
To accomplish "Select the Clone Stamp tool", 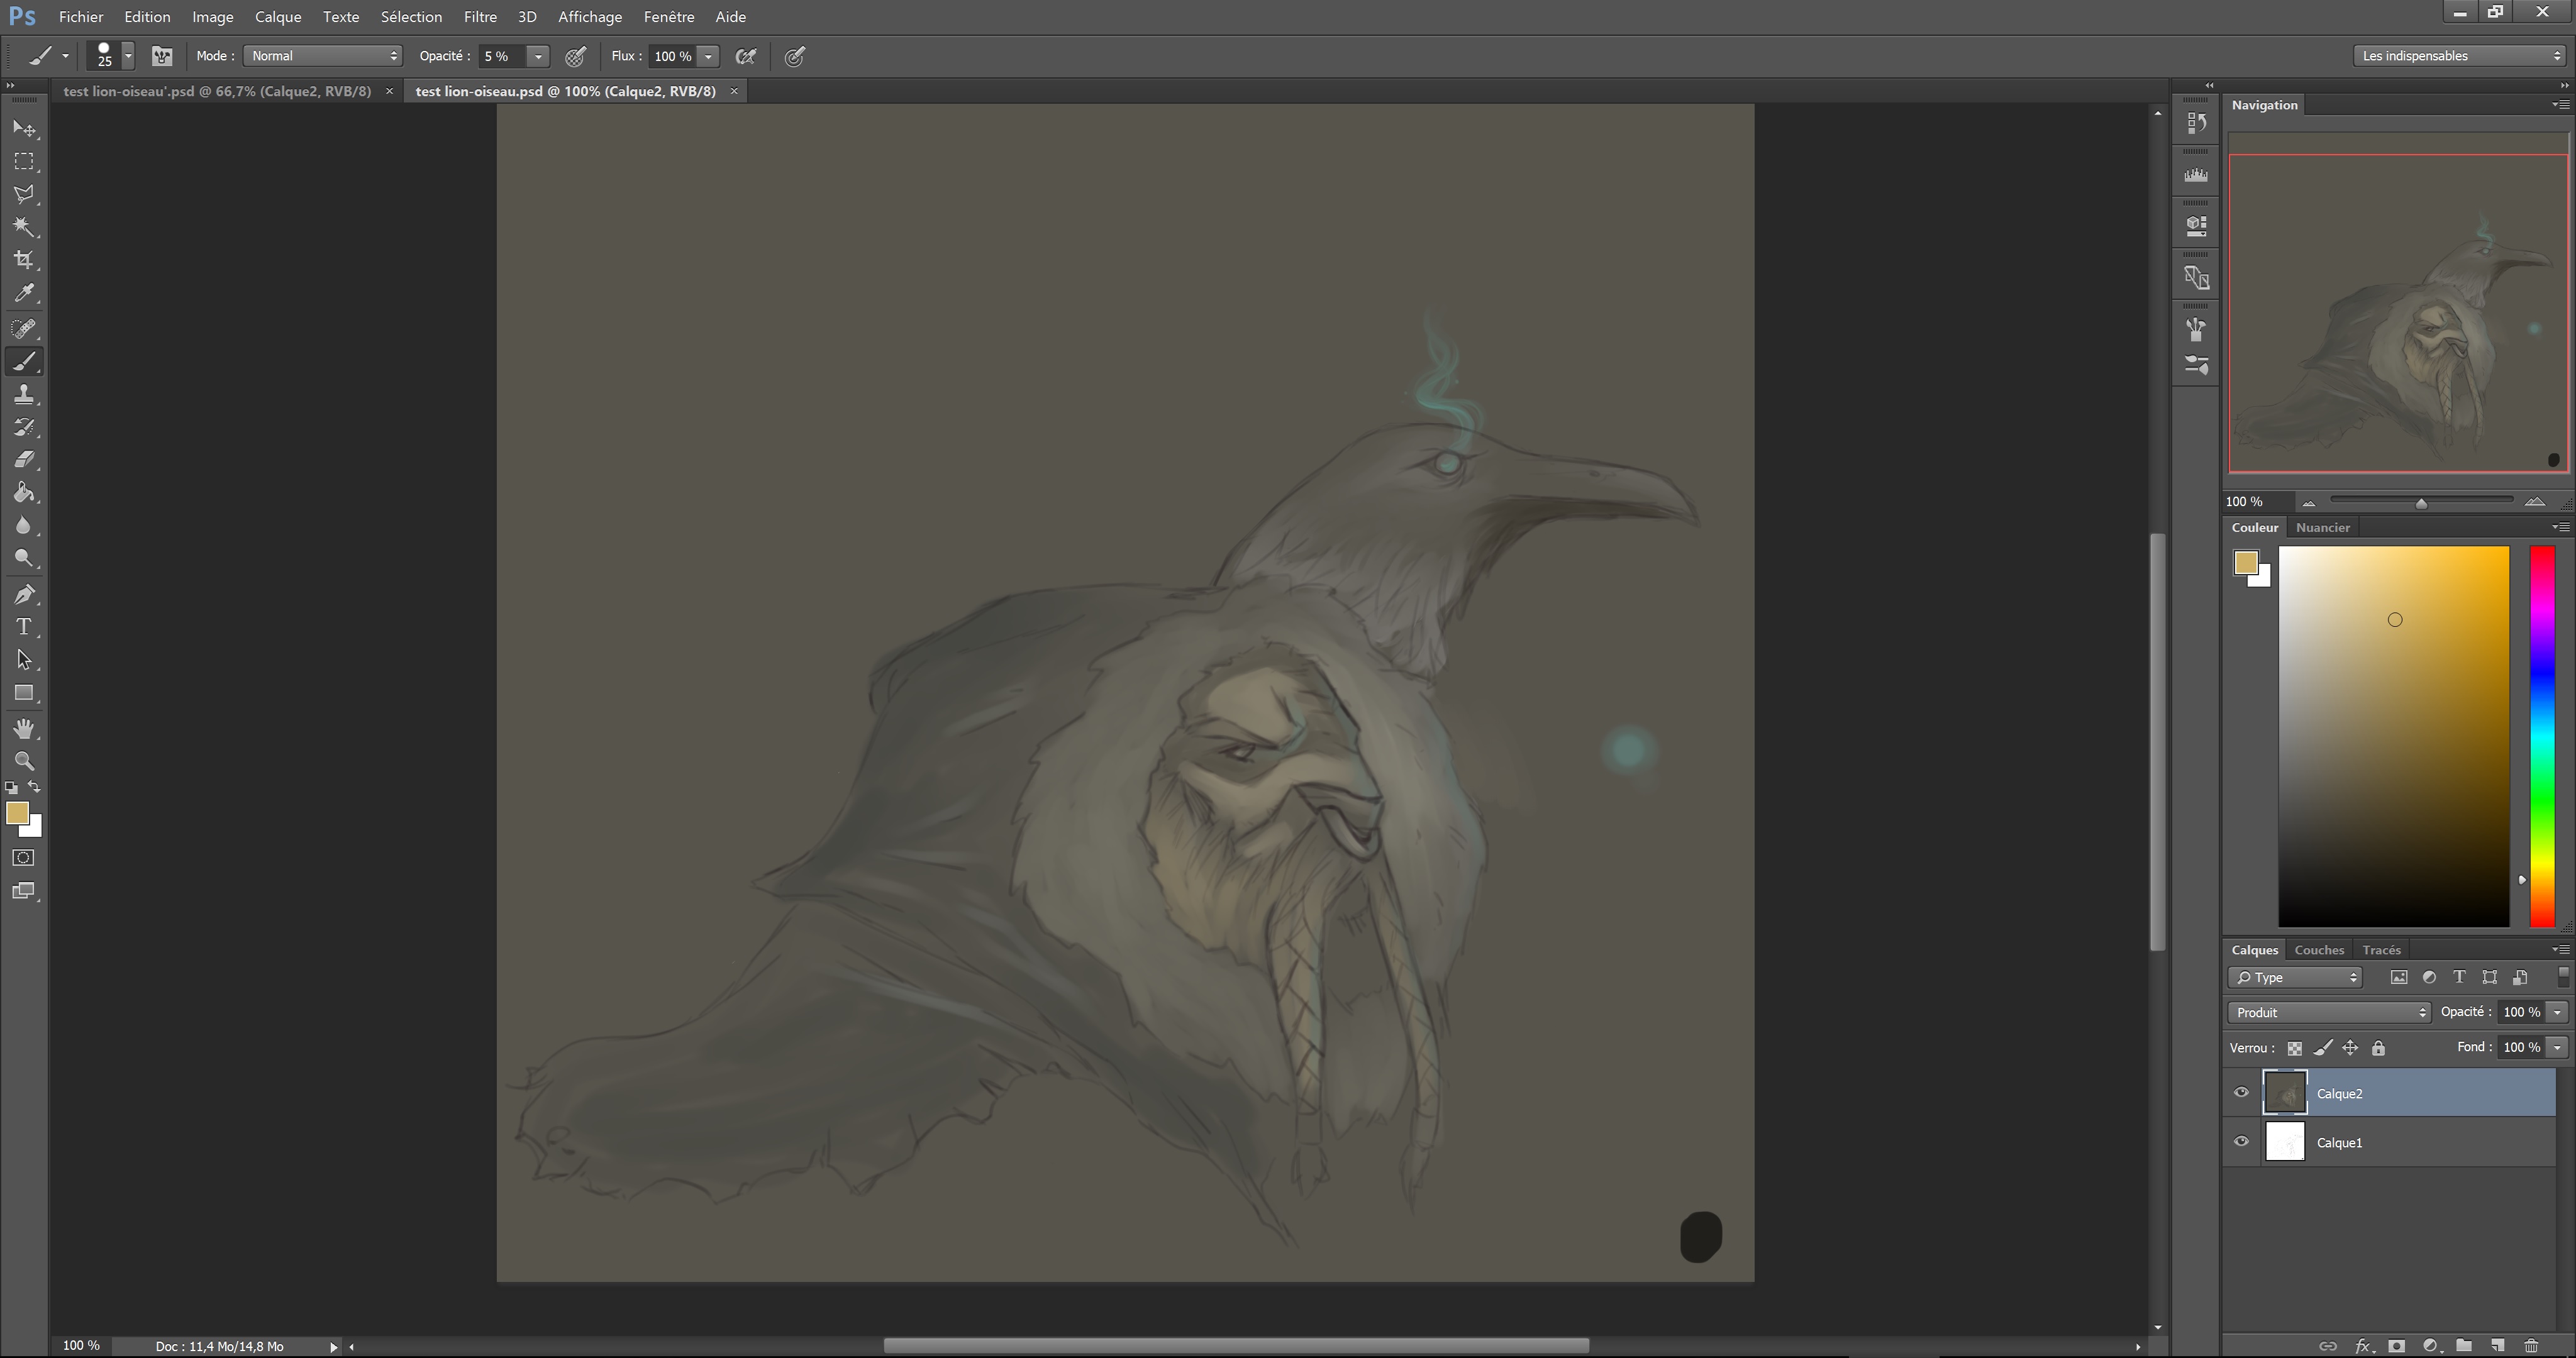I will coord(24,394).
